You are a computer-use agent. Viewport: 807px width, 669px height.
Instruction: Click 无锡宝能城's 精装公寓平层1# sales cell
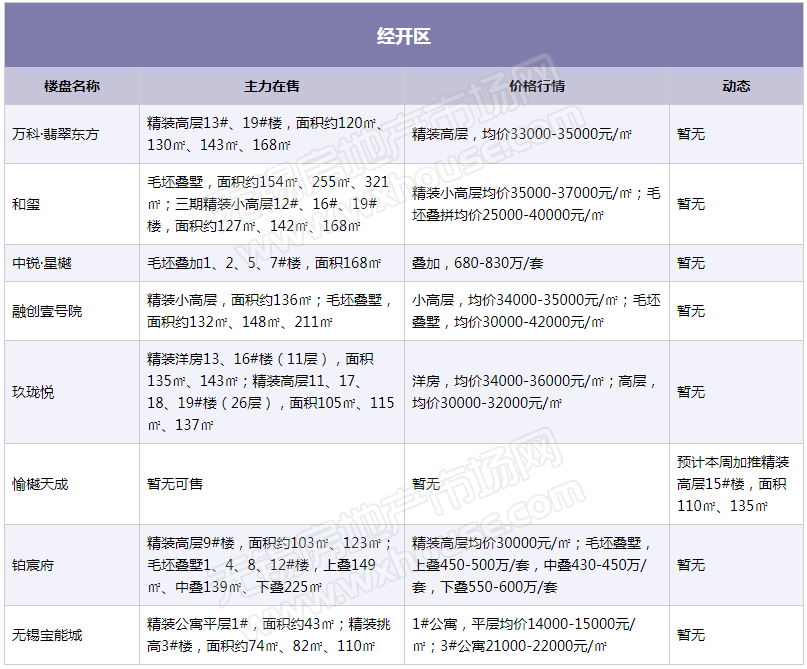coord(269,635)
